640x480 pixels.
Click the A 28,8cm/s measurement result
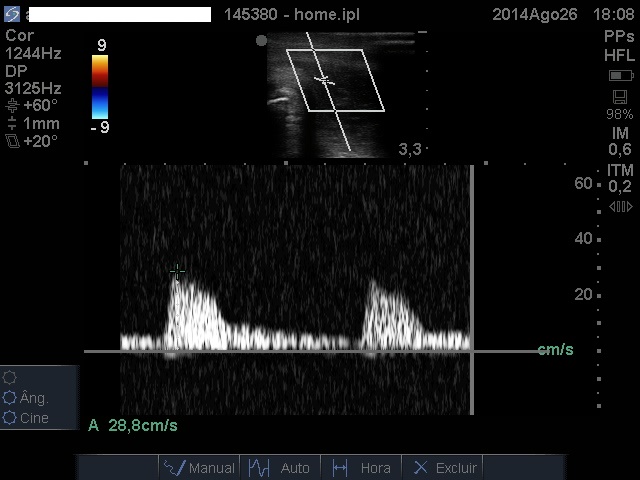(133, 426)
